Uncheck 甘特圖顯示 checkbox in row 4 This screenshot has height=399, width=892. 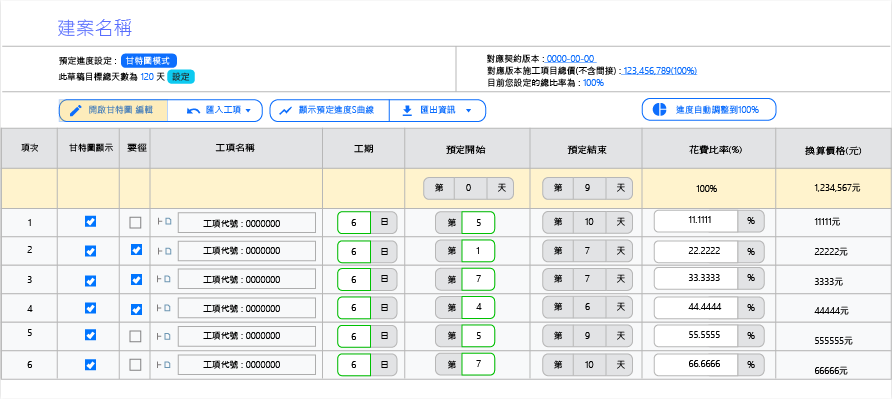coord(90,308)
